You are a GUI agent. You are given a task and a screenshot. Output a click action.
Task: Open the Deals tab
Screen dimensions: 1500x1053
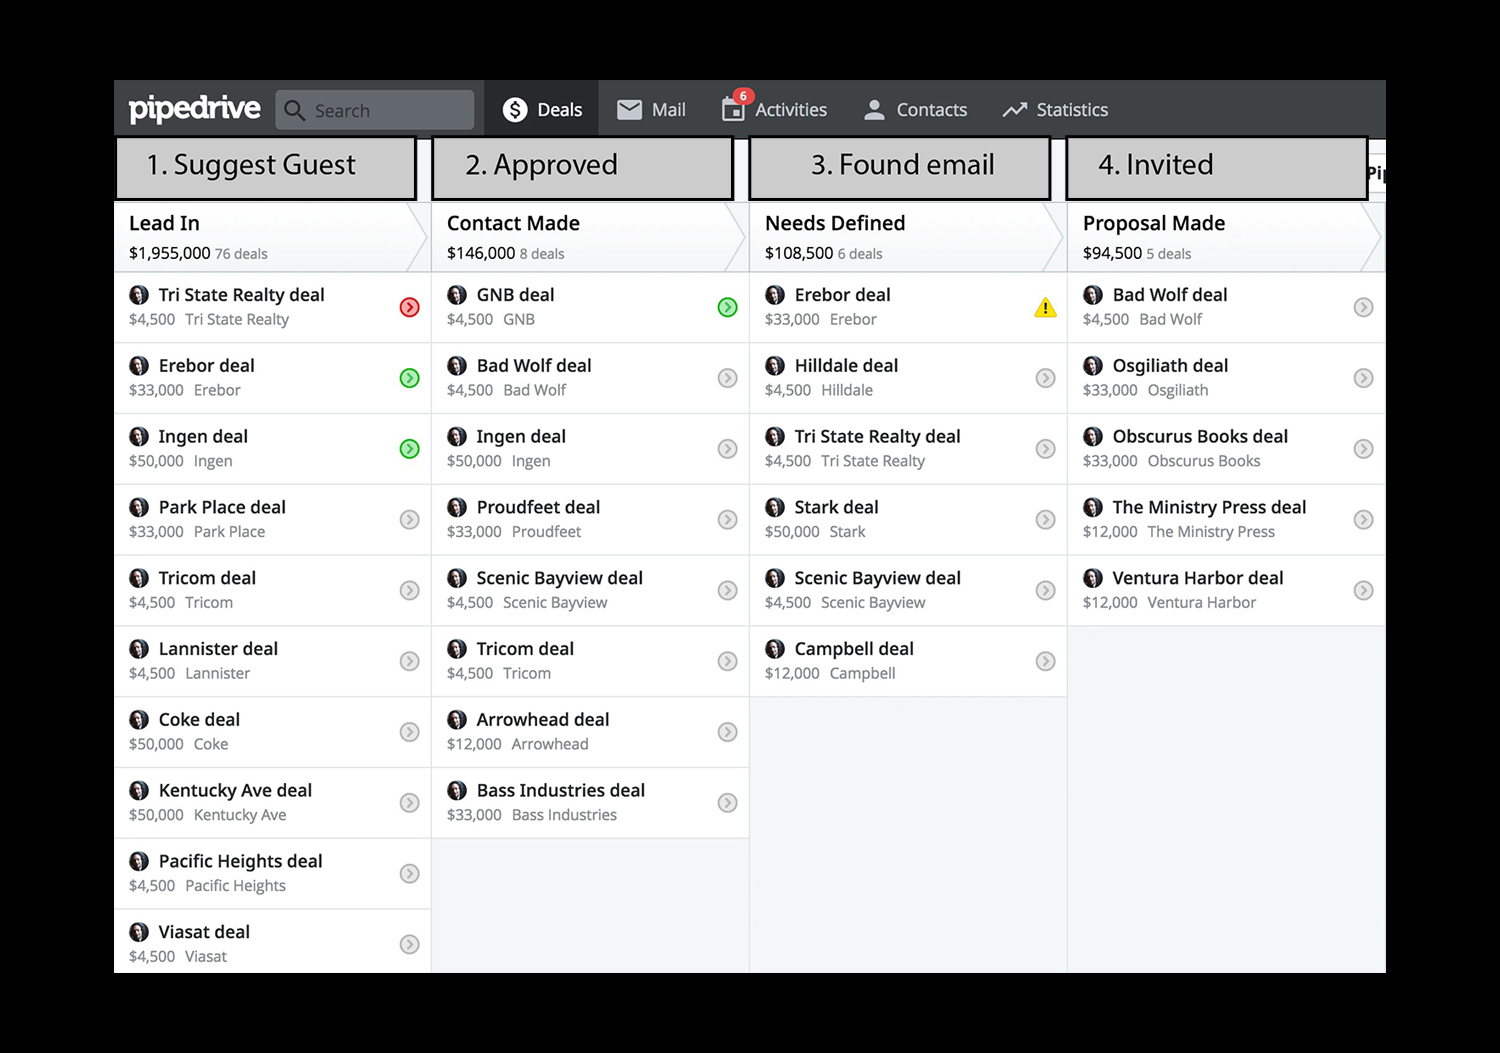click(x=542, y=109)
